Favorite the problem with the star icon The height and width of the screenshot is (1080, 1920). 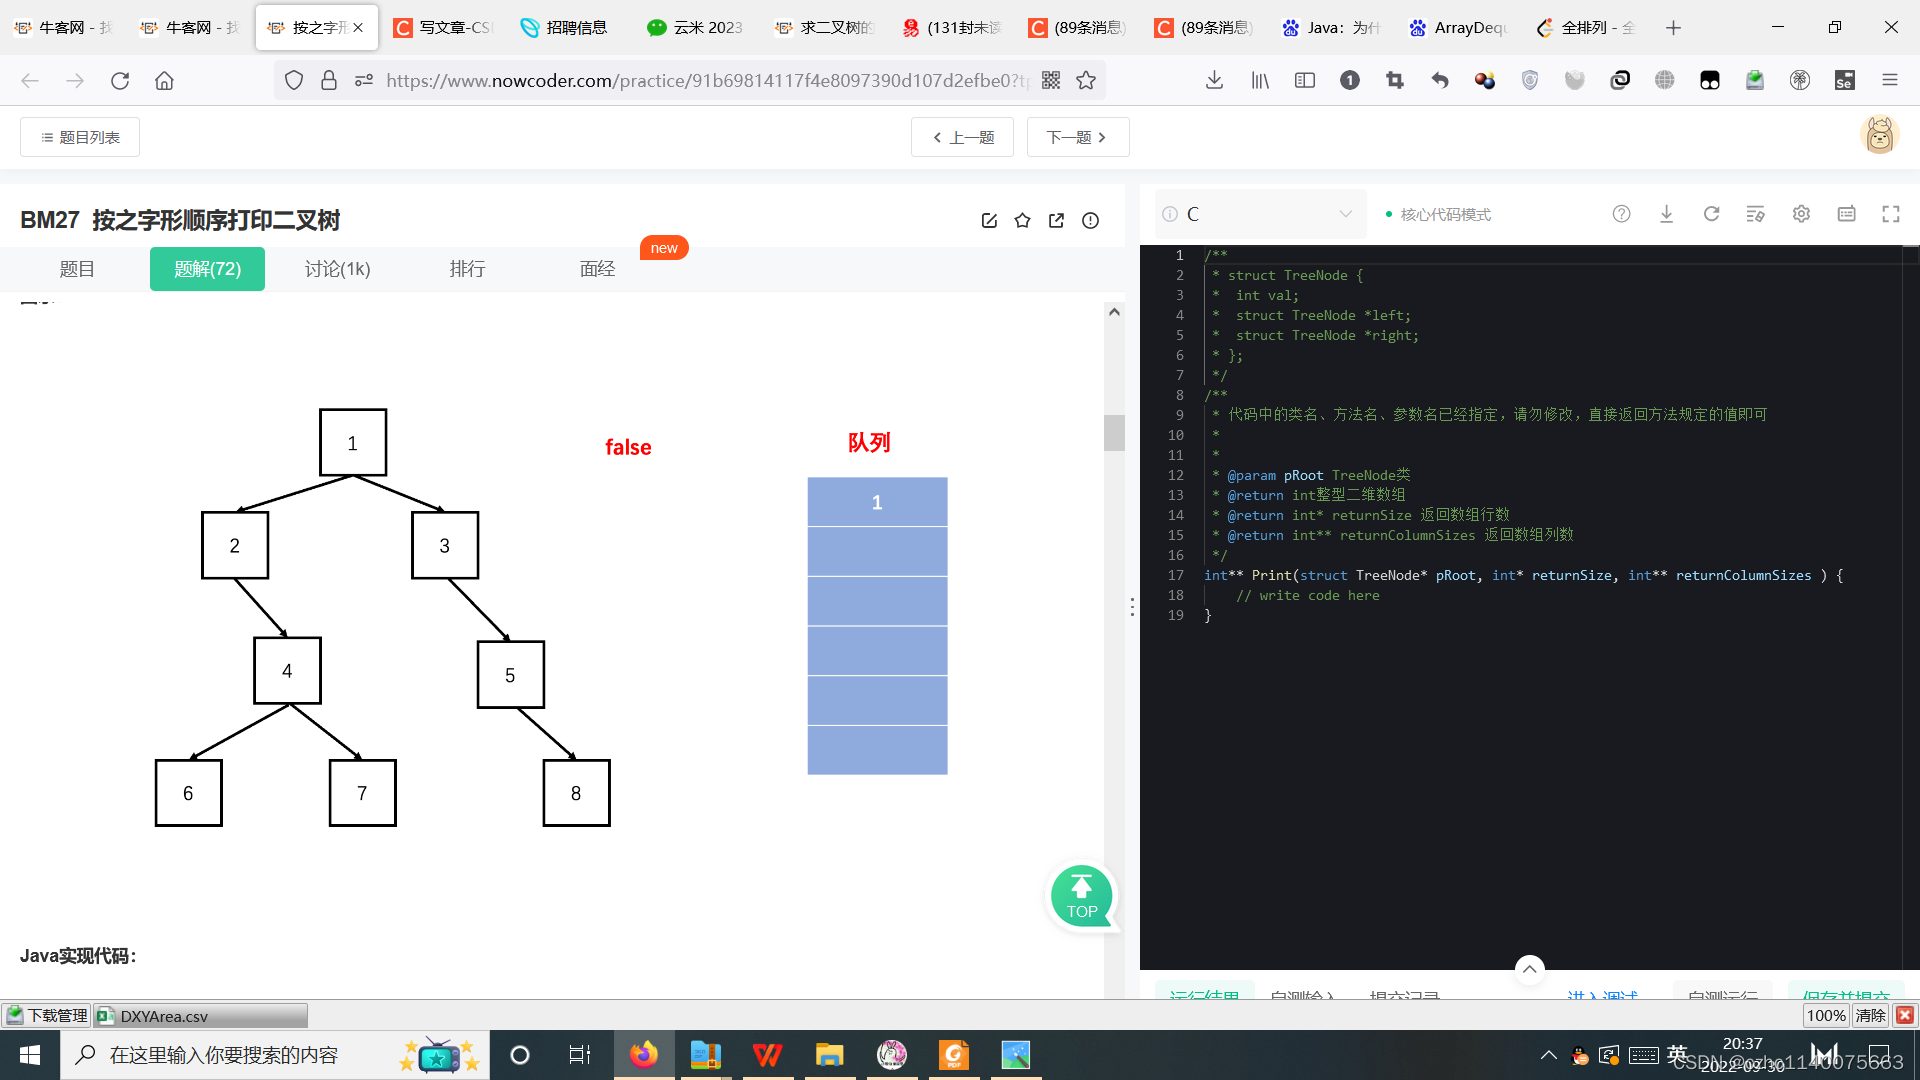tap(1022, 221)
